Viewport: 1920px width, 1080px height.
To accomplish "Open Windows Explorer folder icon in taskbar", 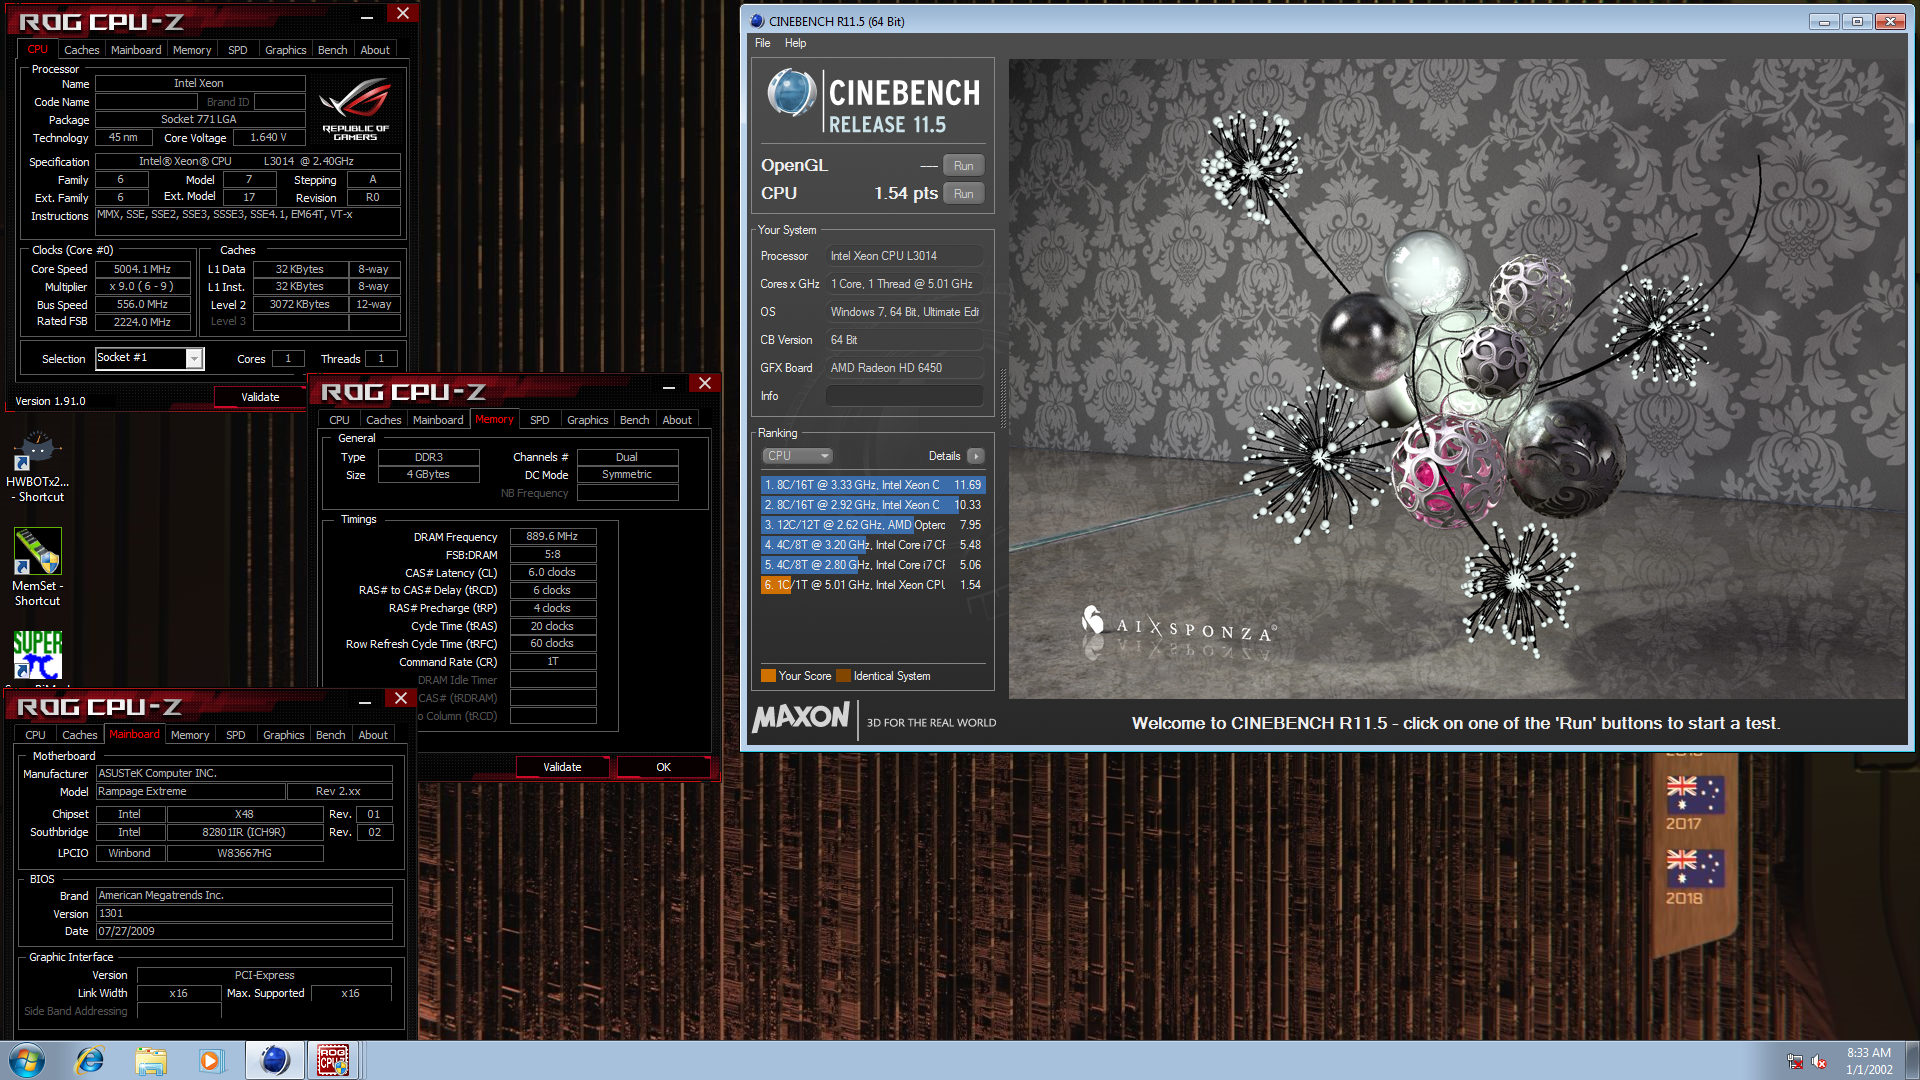I will point(151,1060).
